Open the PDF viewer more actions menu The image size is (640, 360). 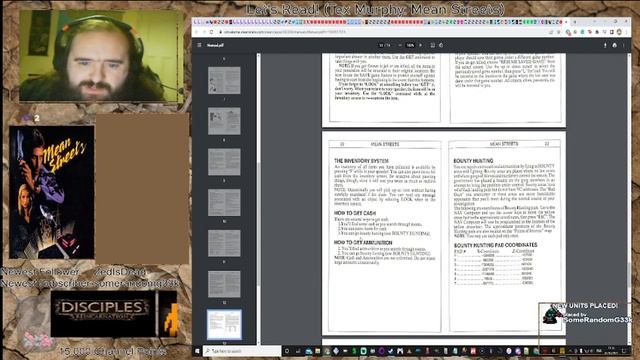(624, 45)
